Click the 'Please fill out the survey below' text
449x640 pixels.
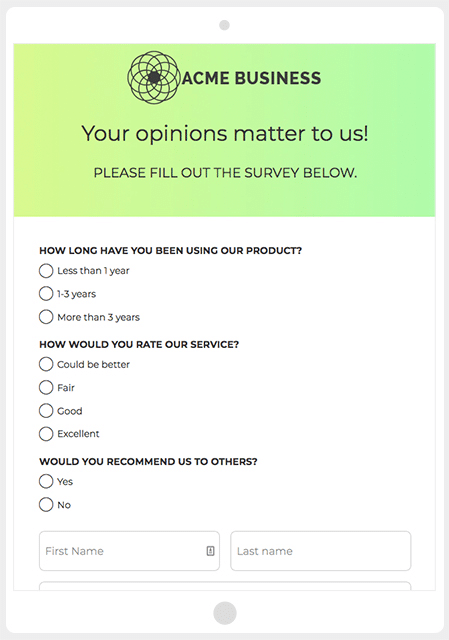(x=225, y=173)
